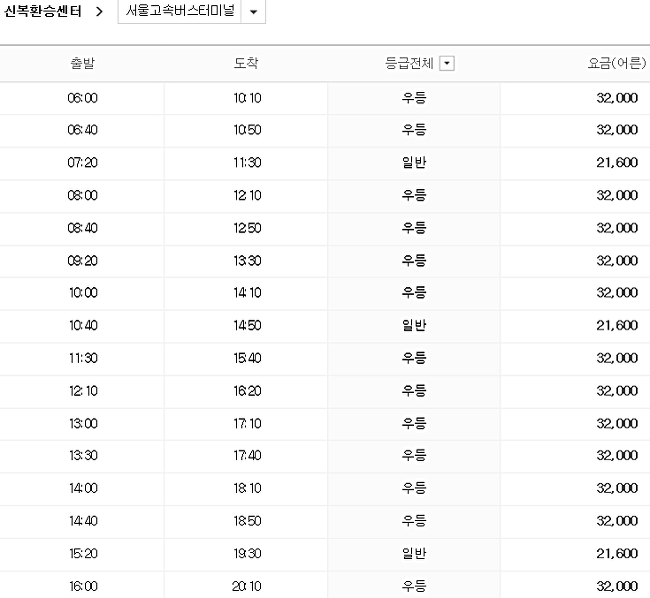
Task: Click 일반 grade in the 15:20 row
Action: pyautogui.click(x=414, y=554)
